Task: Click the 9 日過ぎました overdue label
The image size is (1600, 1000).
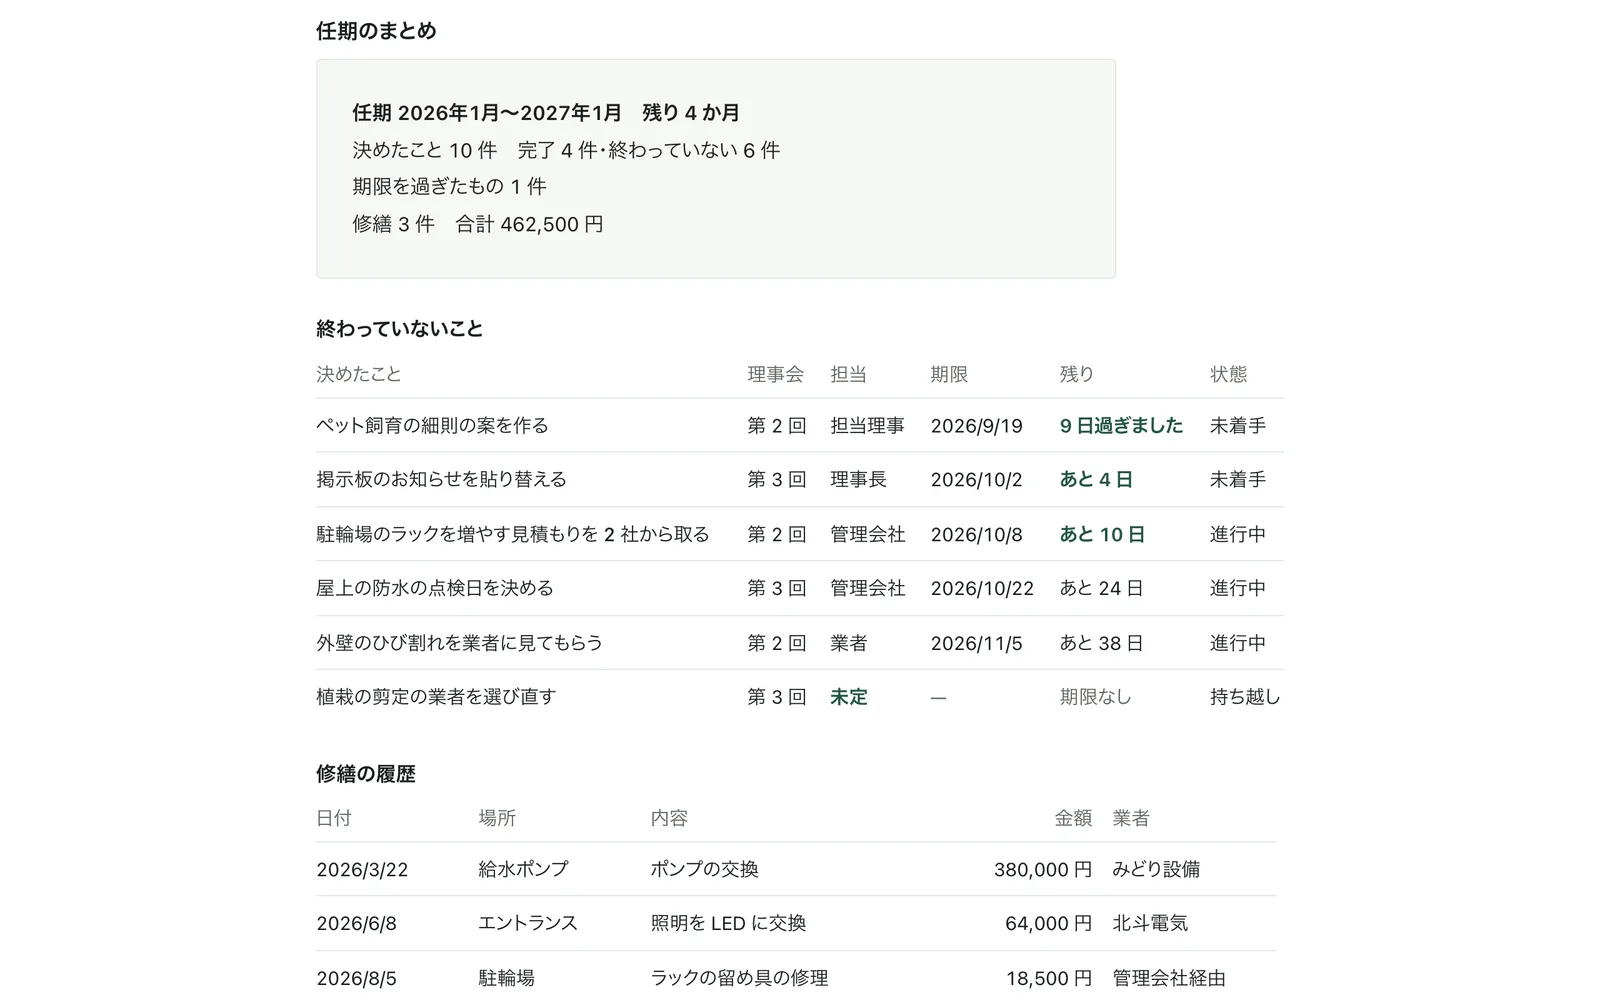Action: coord(1121,425)
